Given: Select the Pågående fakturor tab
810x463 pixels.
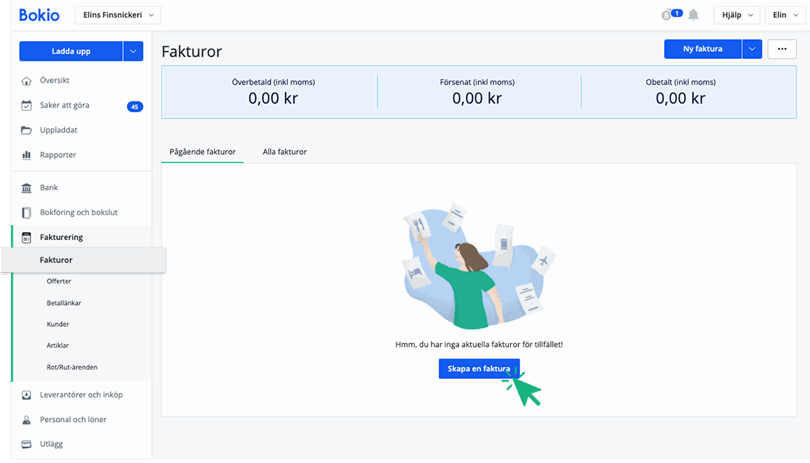Looking at the screenshot, I should pos(202,152).
